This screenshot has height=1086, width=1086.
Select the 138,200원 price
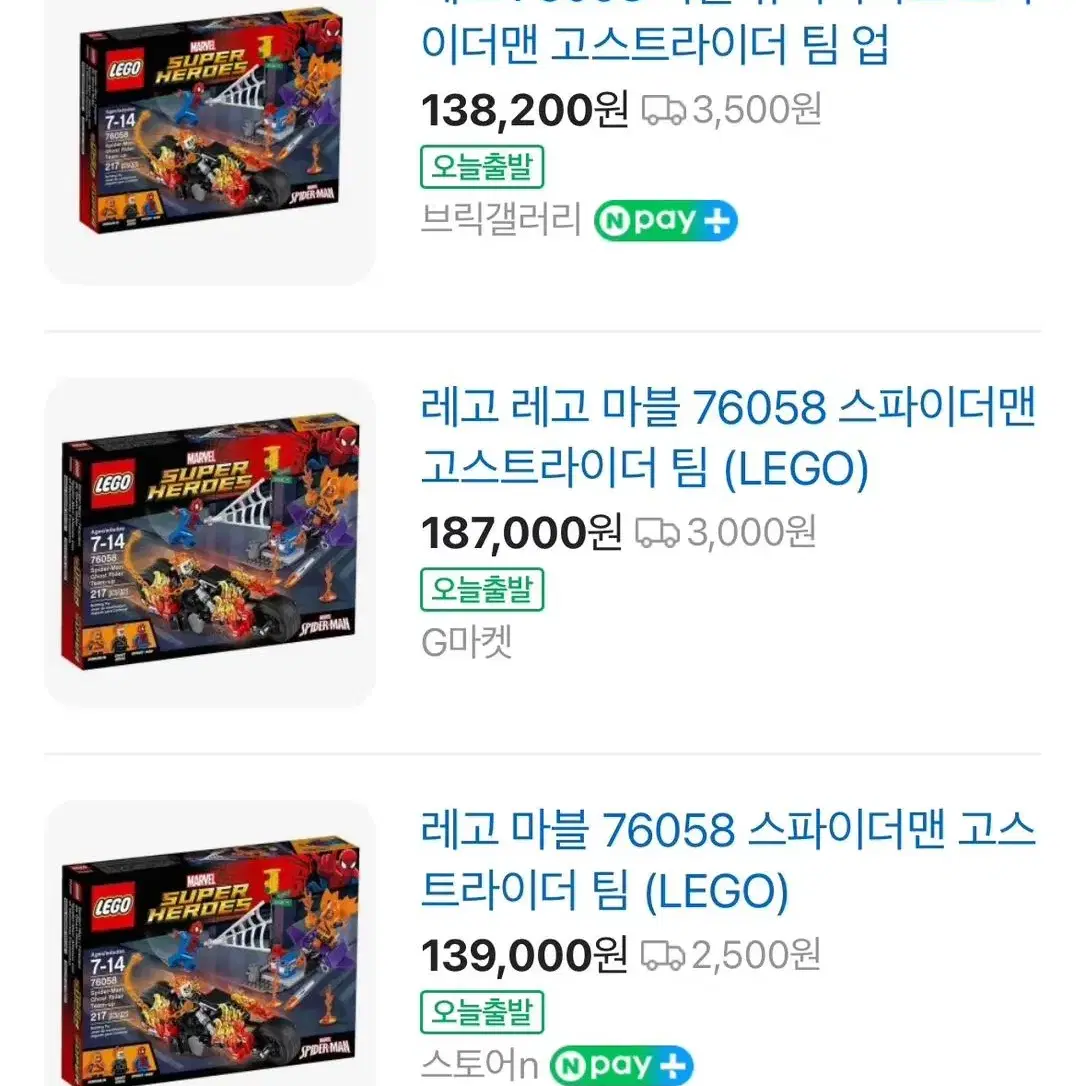point(525,110)
